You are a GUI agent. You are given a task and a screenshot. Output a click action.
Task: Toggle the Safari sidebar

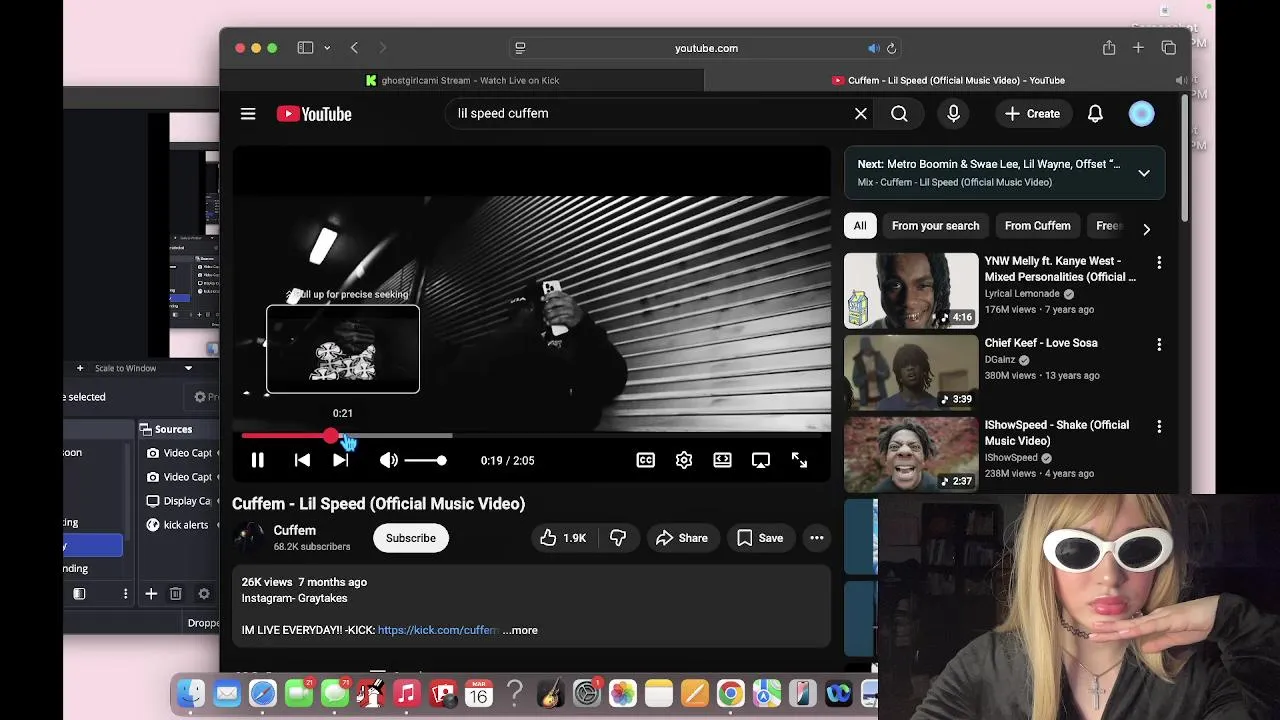305,48
